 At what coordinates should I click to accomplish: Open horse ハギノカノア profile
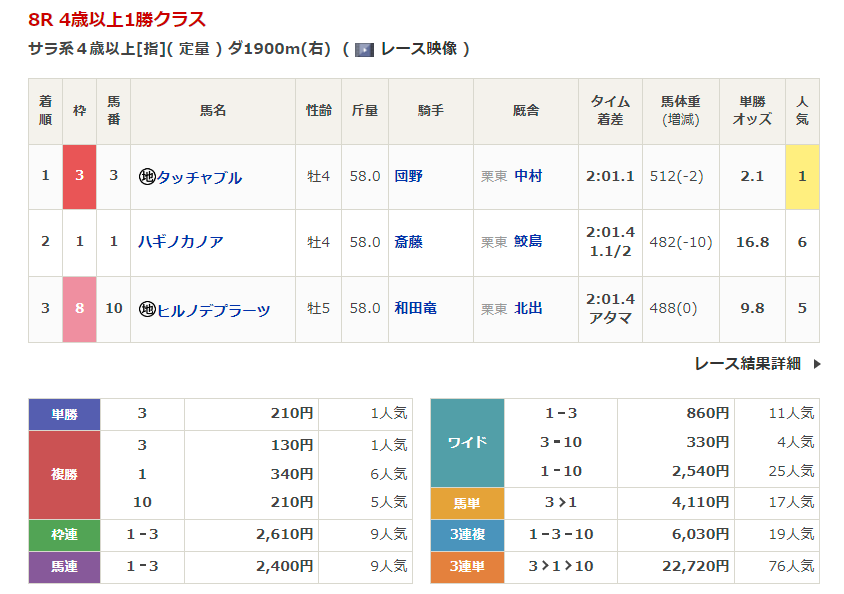click(181, 241)
